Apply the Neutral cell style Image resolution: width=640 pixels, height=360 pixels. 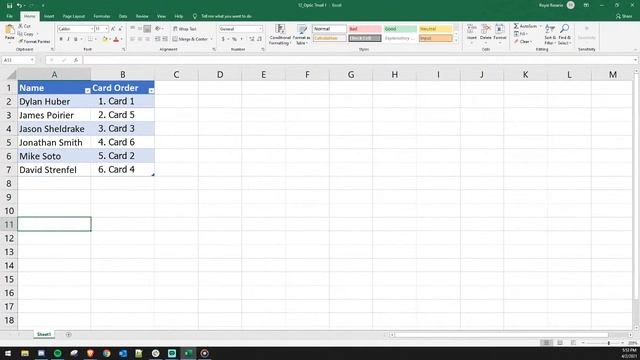pyautogui.click(x=436, y=29)
